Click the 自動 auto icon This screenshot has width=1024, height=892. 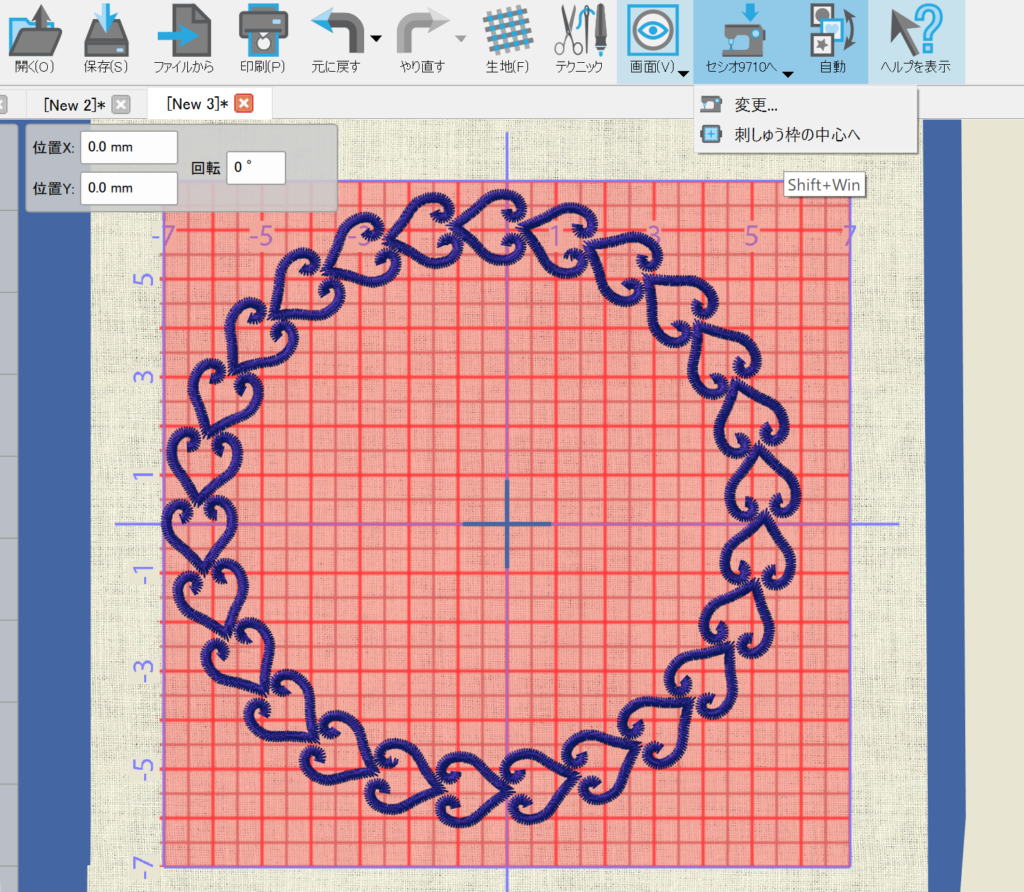[x=831, y=40]
